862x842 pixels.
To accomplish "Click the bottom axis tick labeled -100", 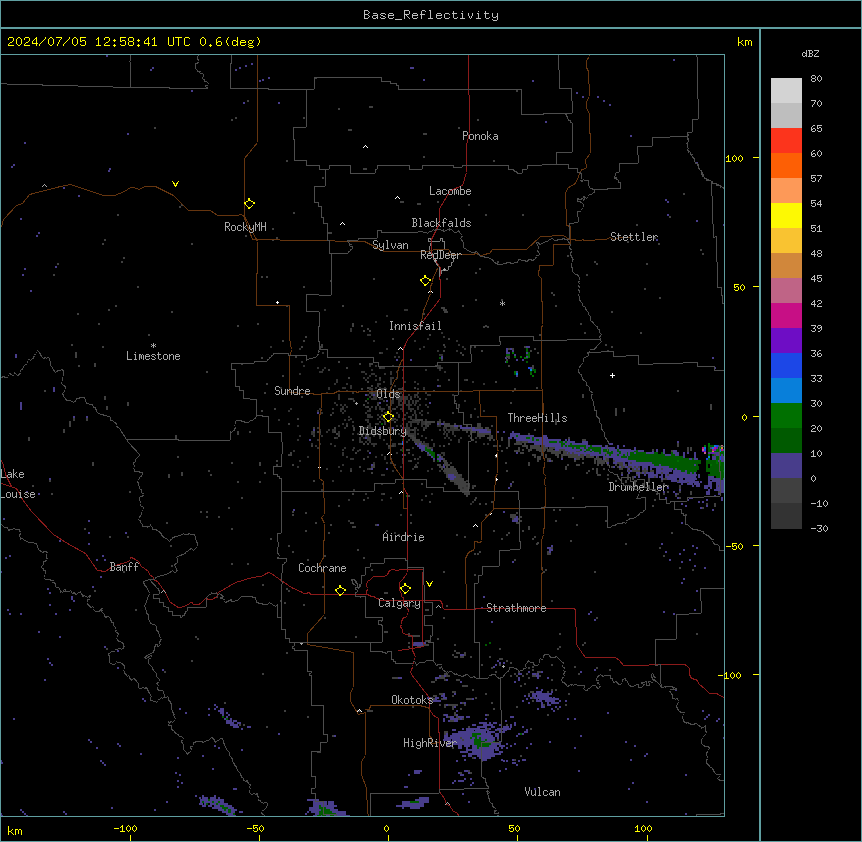I will pyautogui.click(x=125, y=828).
